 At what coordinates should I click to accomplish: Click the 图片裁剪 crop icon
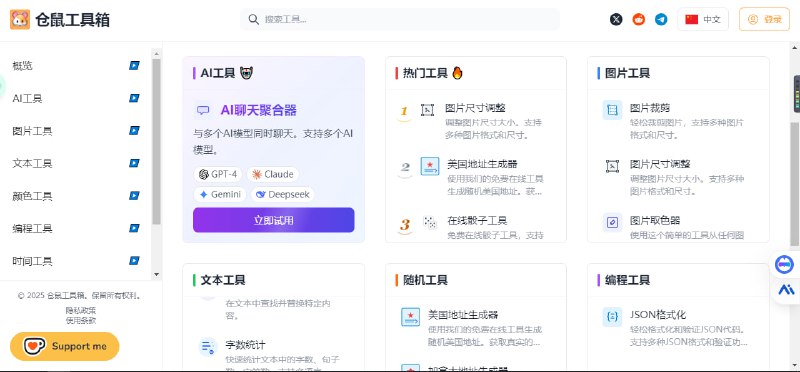tap(612, 110)
